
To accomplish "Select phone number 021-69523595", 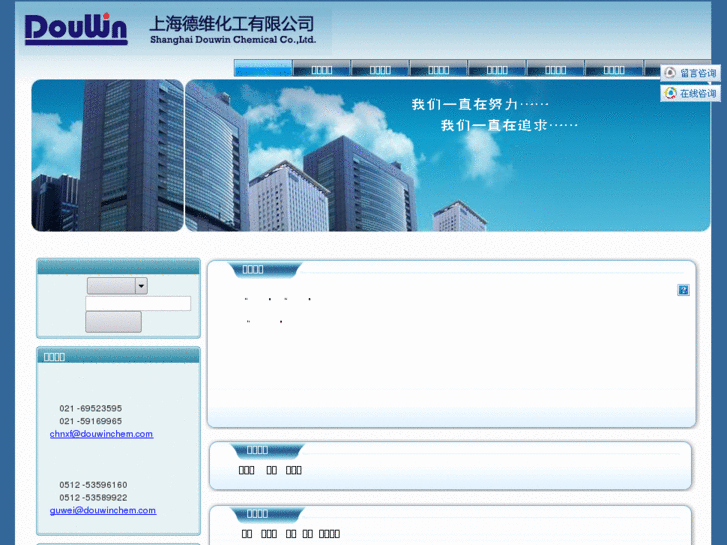I will click(90, 408).
